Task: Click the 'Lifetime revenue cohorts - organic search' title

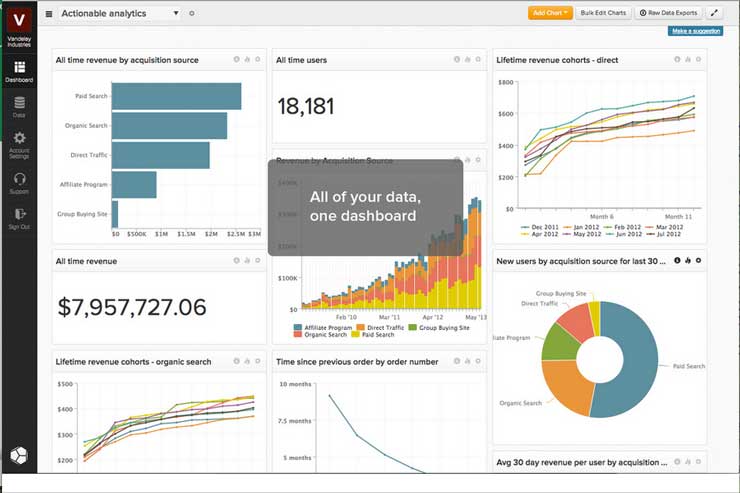Action: click(134, 362)
